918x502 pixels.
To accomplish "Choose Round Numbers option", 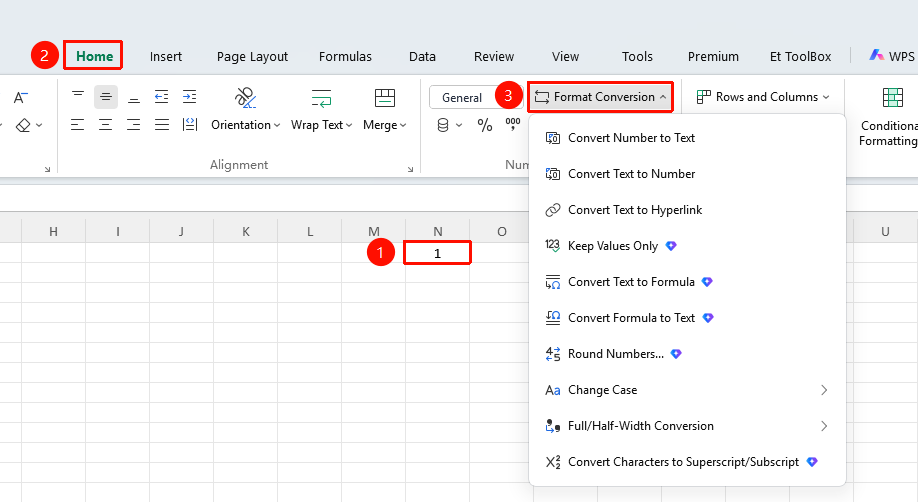I will (687, 354).
